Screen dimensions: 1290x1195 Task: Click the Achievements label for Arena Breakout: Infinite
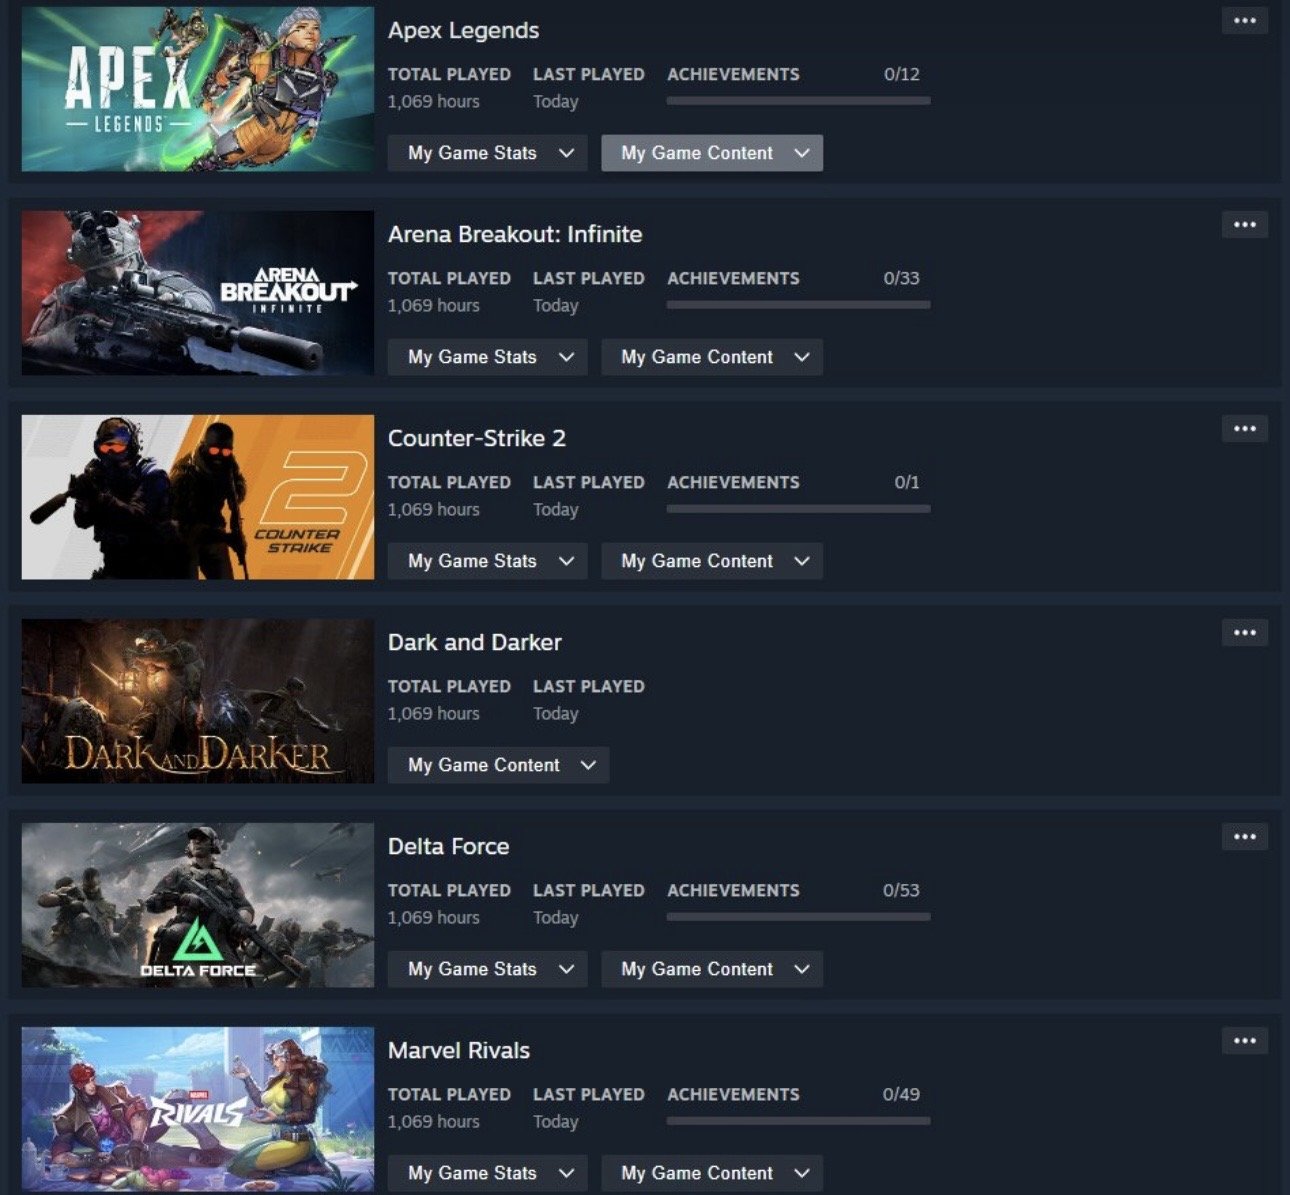pyautogui.click(x=733, y=278)
